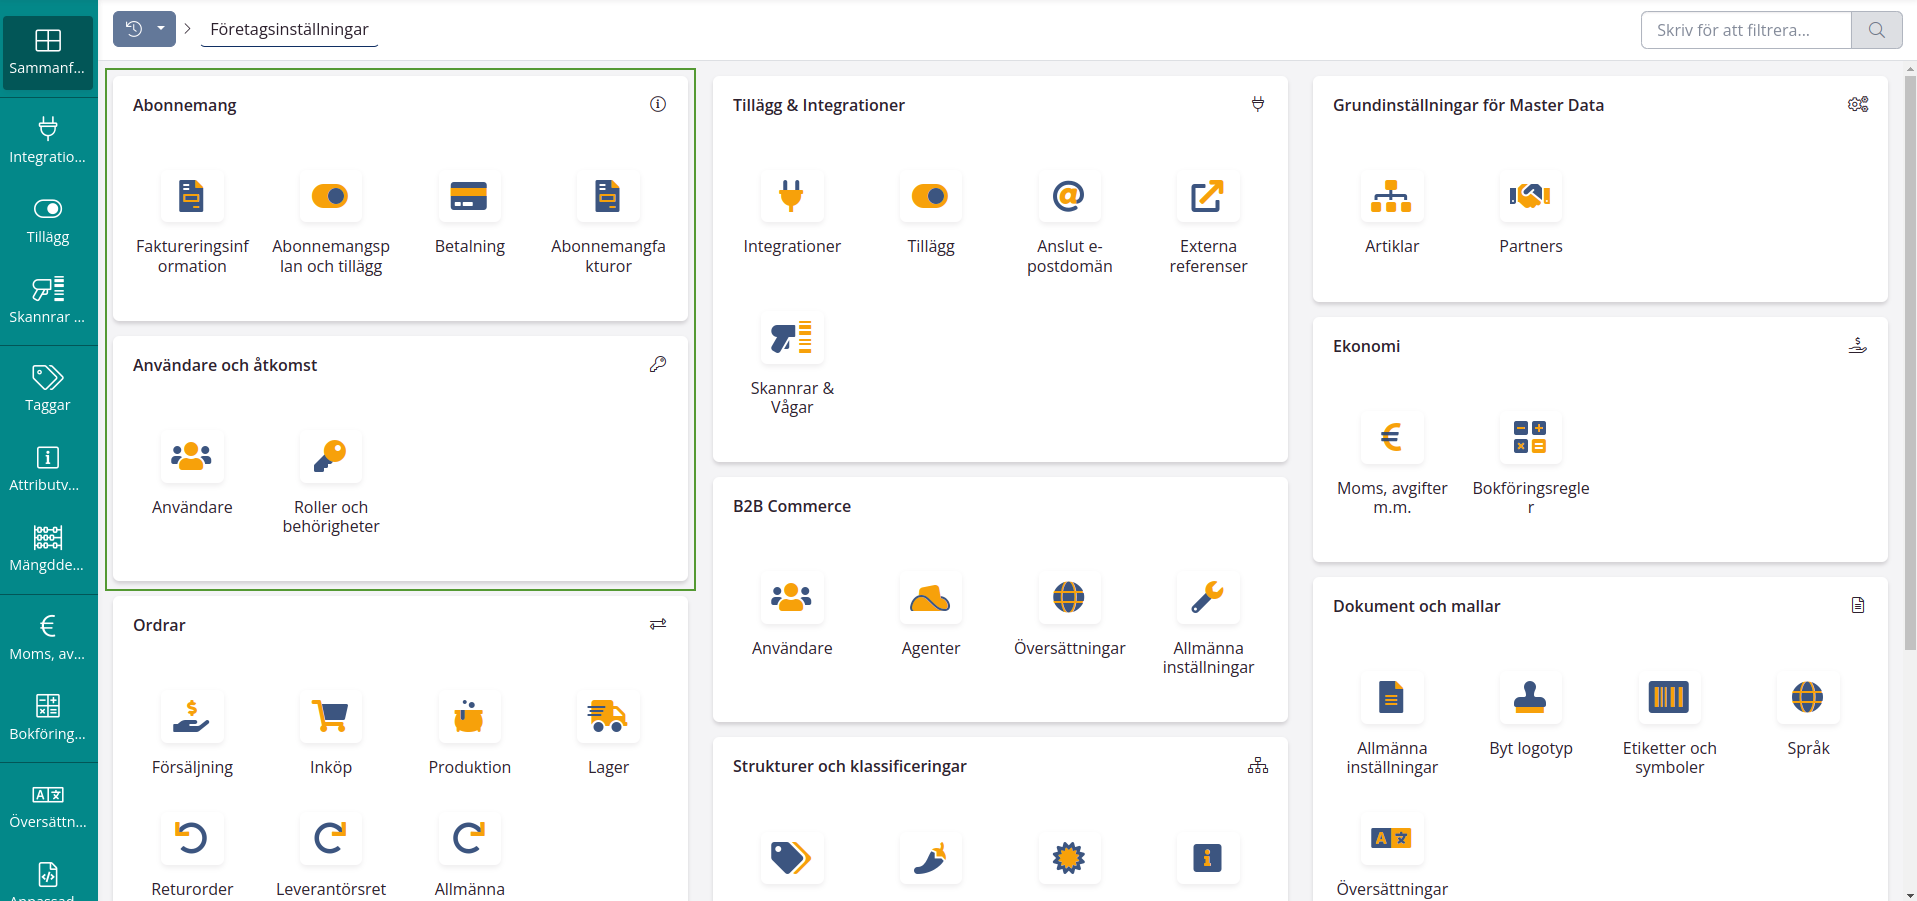Screen dimensions: 1917x901
Task: Expand the history dropdown arrow
Action: click(161, 29)
